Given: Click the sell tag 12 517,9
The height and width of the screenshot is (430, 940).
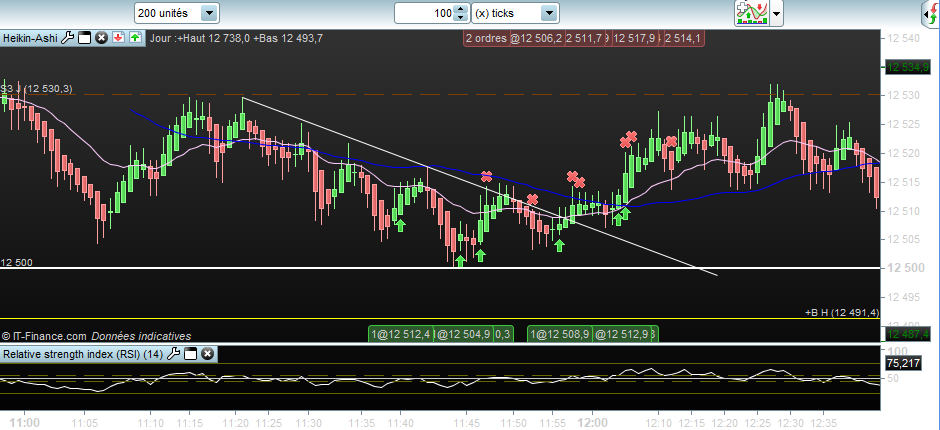Looking at the screenshot, I should [634, 38].
